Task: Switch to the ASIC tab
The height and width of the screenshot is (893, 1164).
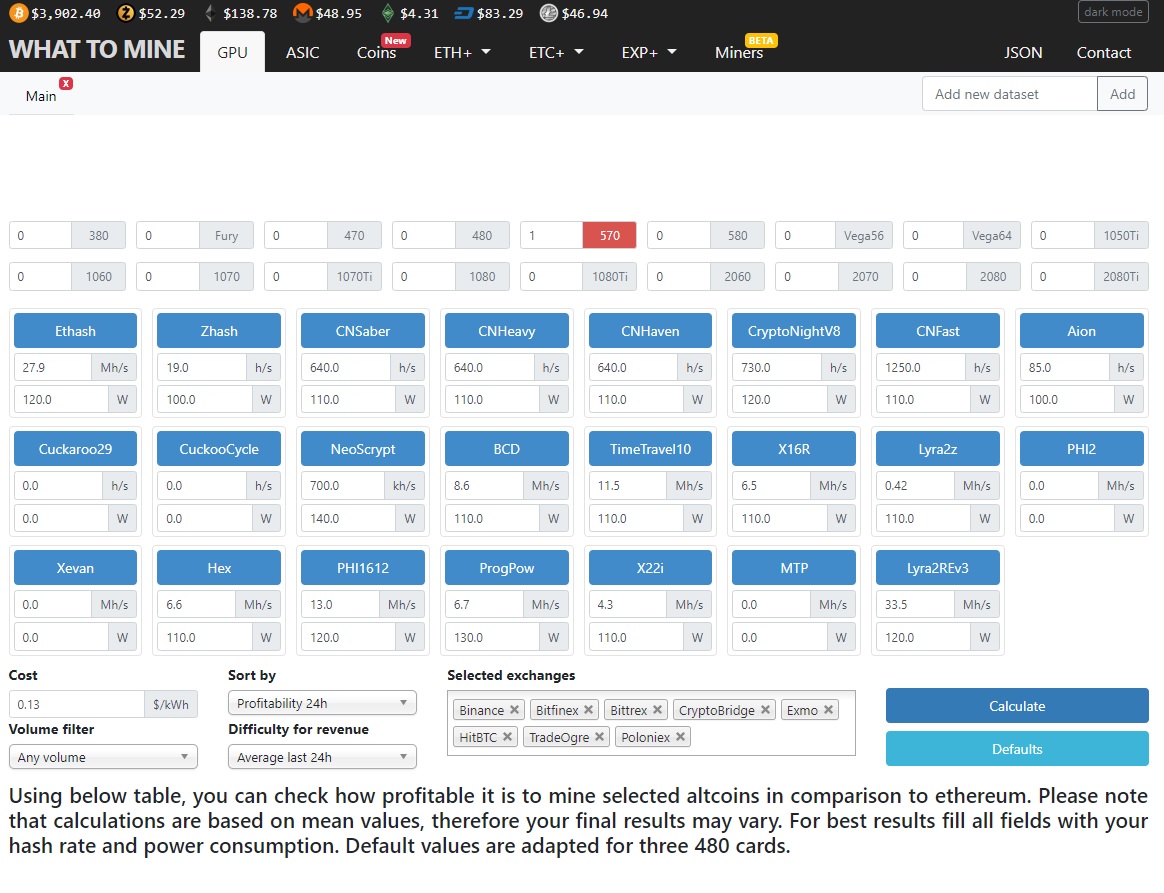Action: [302, 53]
